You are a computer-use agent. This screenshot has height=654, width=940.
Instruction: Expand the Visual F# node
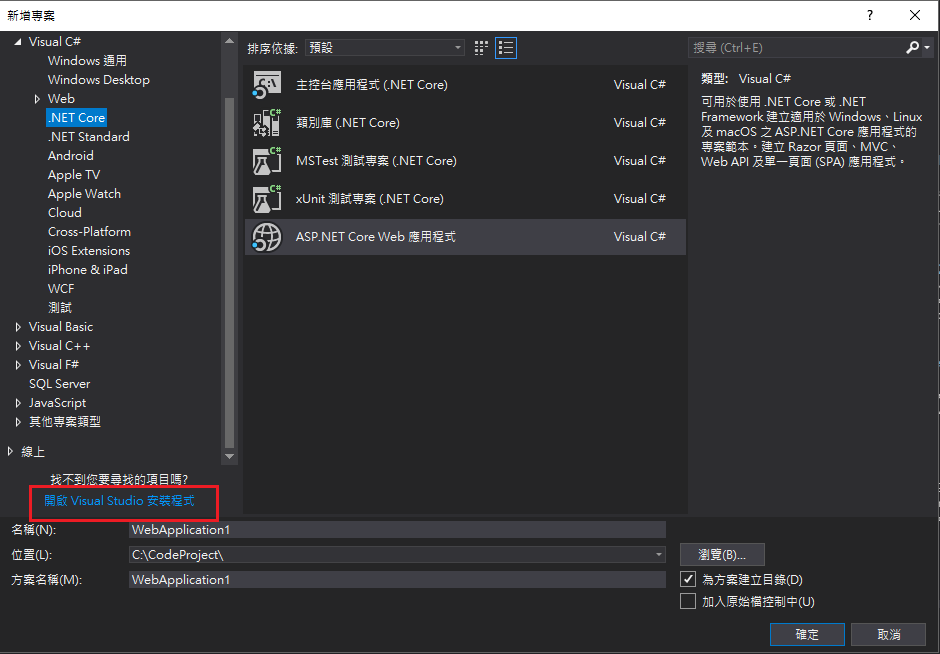(x=18, y=364)
